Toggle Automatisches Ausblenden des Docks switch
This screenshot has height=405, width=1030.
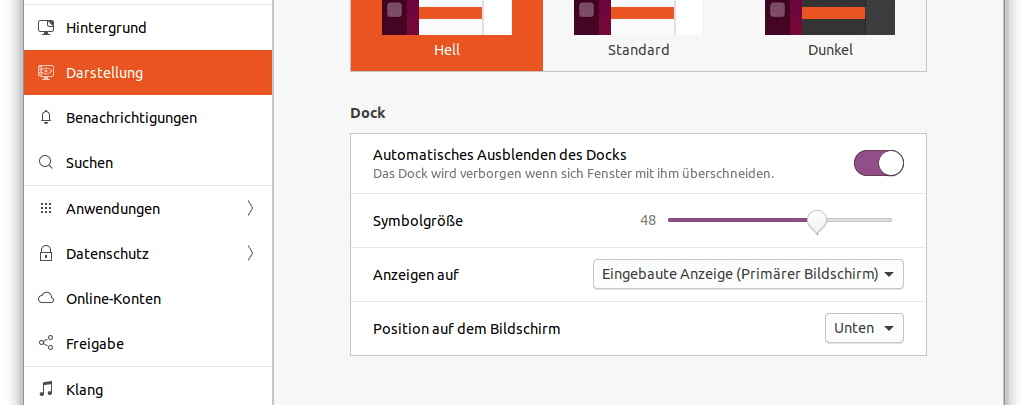coord(878,163)
